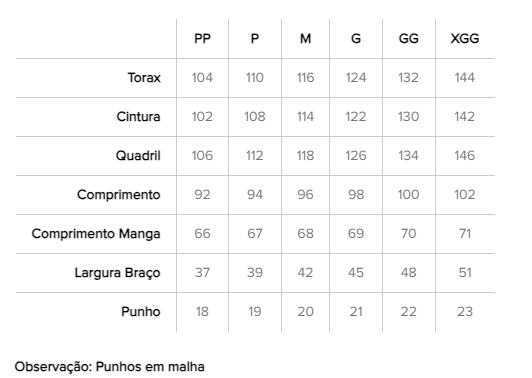532x378 pixels.
Task: Click the Torax value 144 for XGG
Action: [464, 78]
